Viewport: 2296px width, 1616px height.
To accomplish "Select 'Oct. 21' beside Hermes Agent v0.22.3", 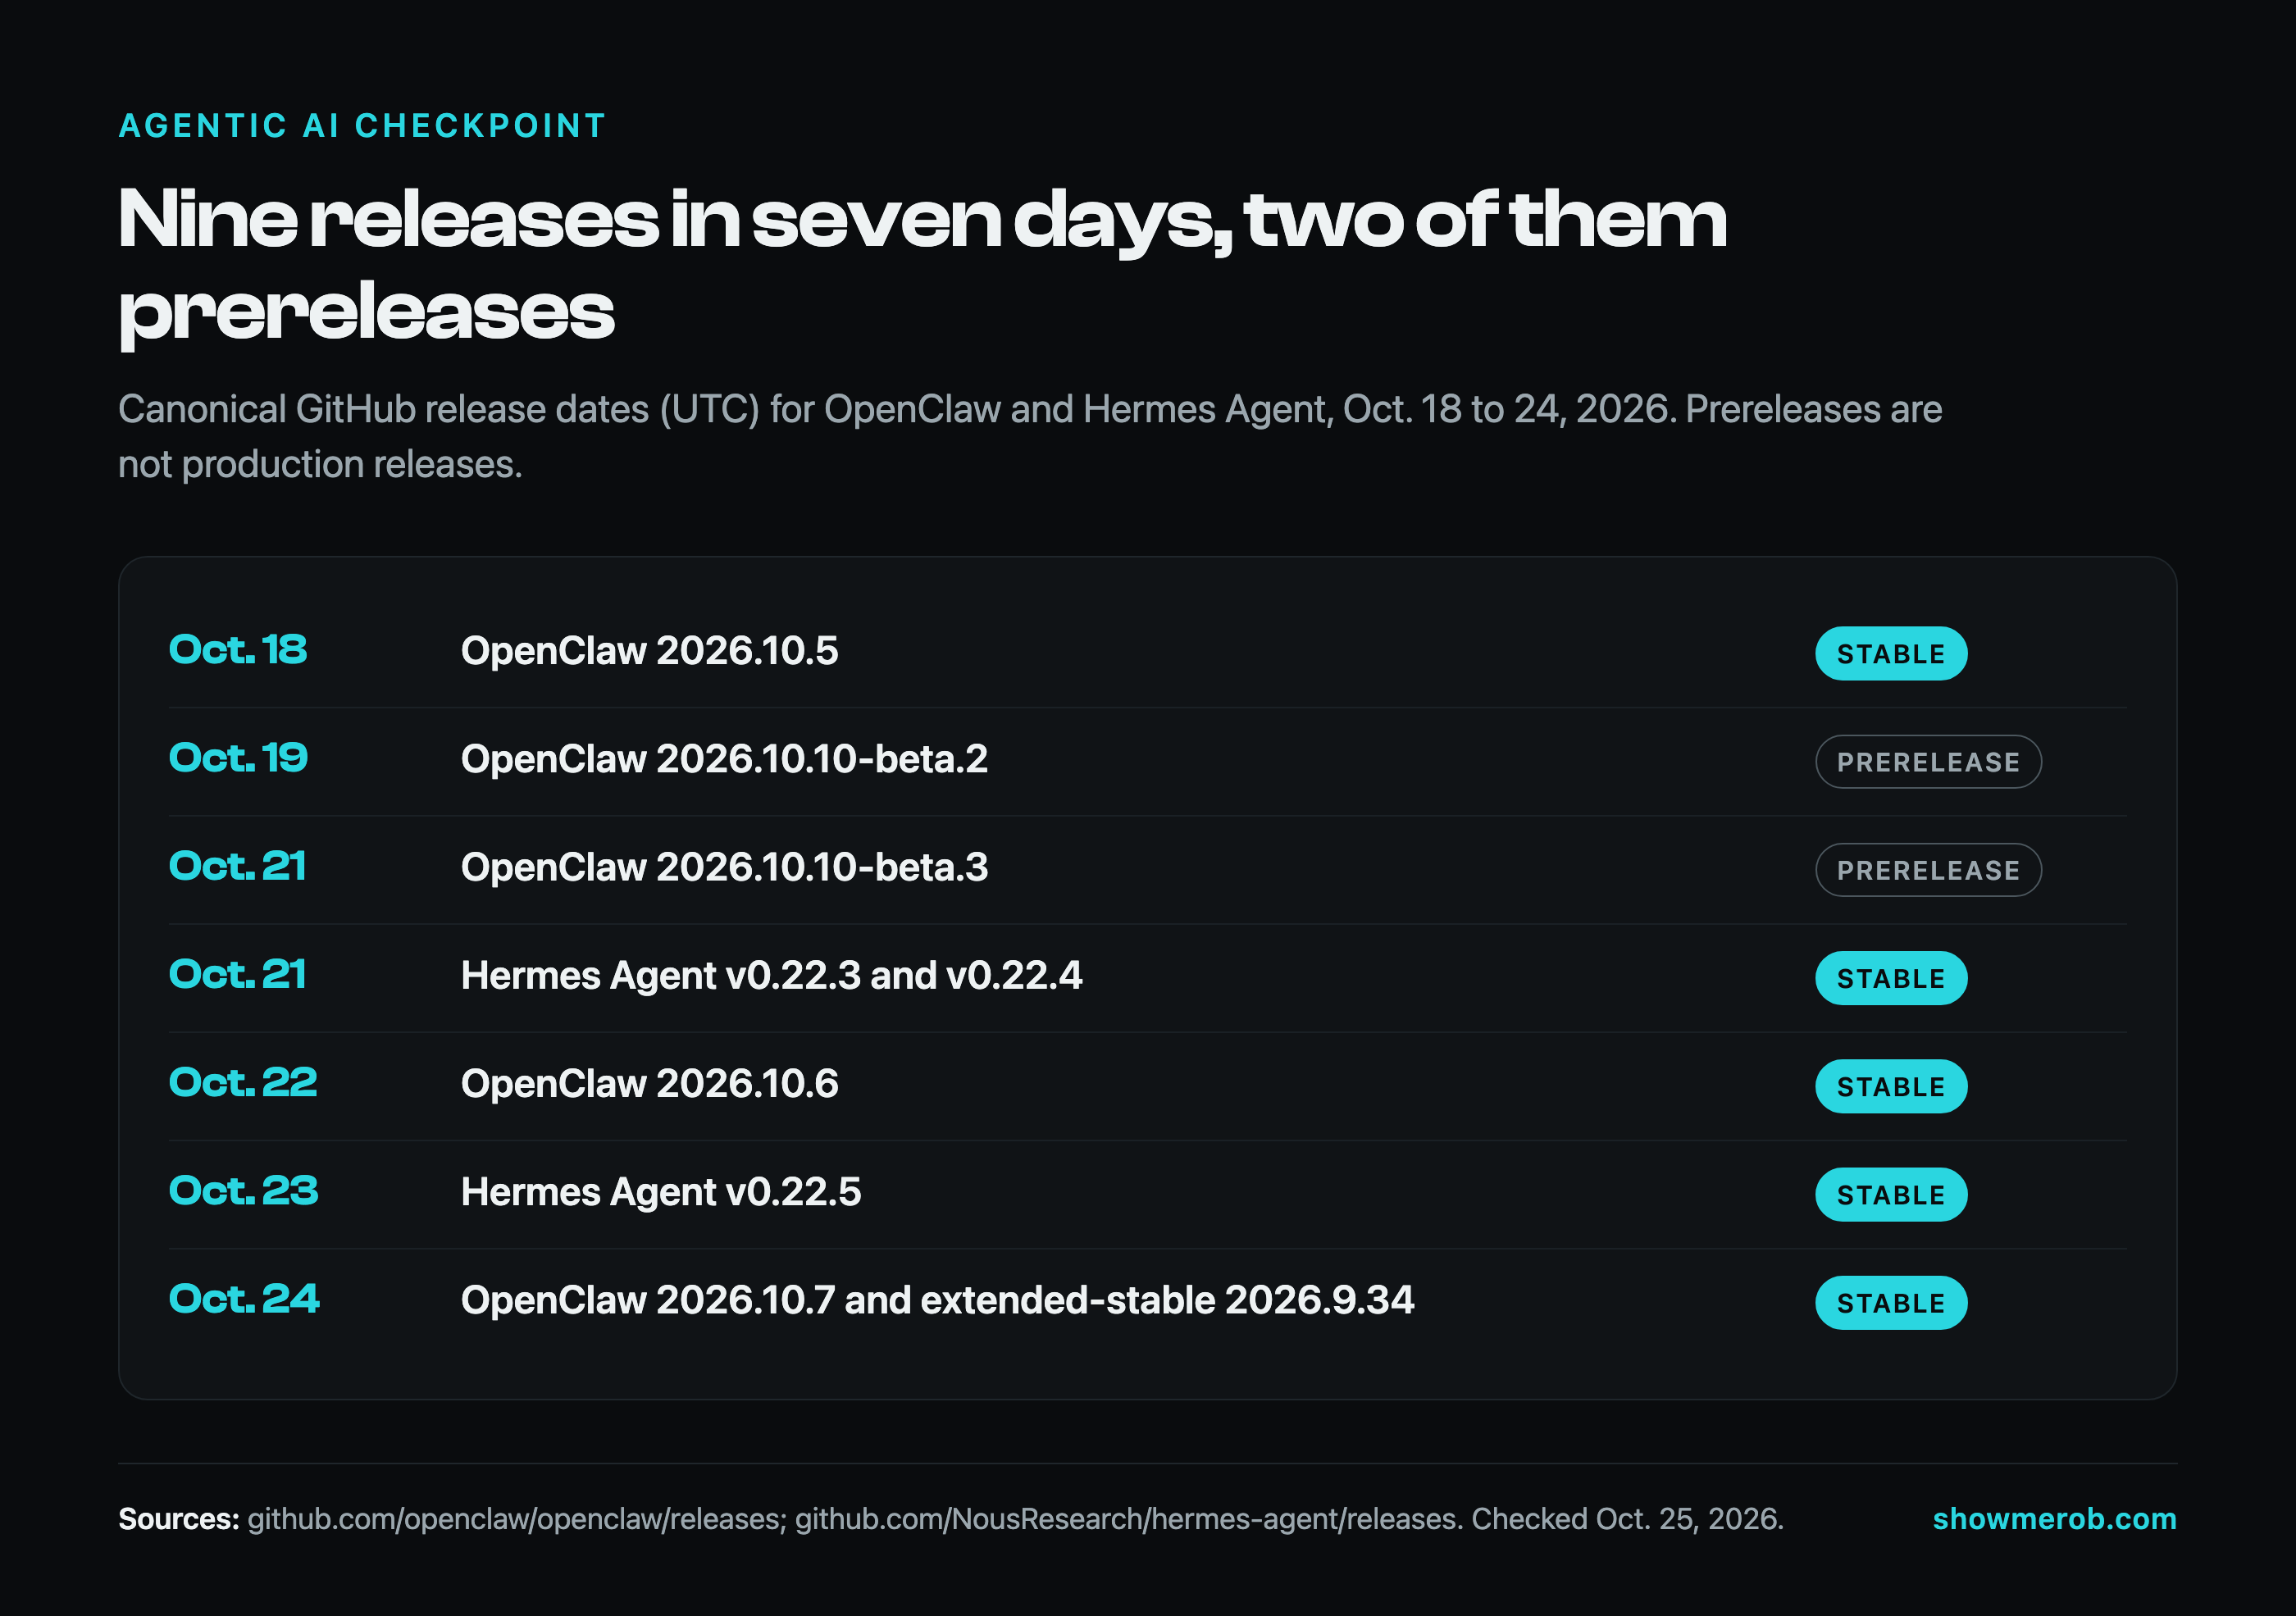I will tap(237, 974).
